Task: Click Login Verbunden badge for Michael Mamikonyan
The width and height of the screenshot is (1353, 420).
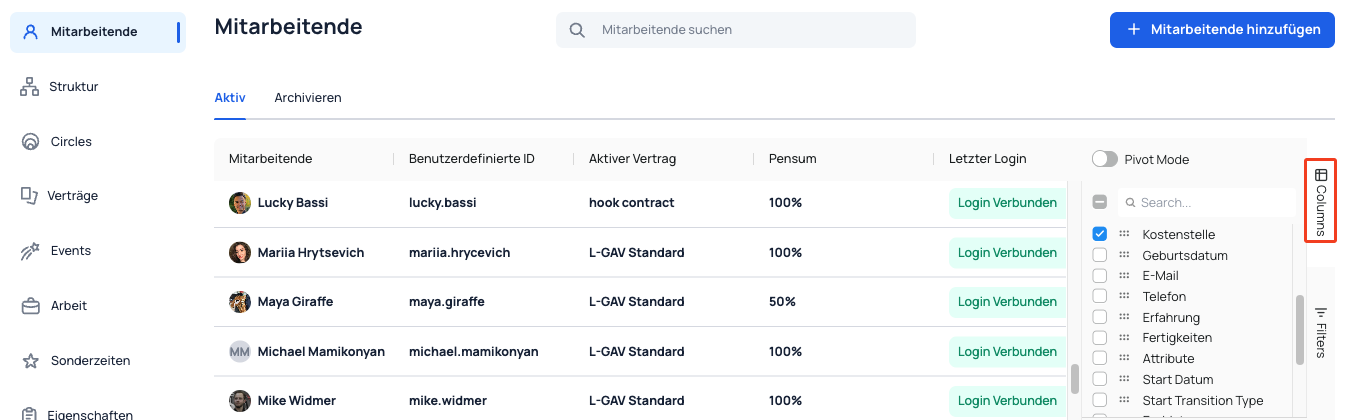Action: tap(1007, 351)
